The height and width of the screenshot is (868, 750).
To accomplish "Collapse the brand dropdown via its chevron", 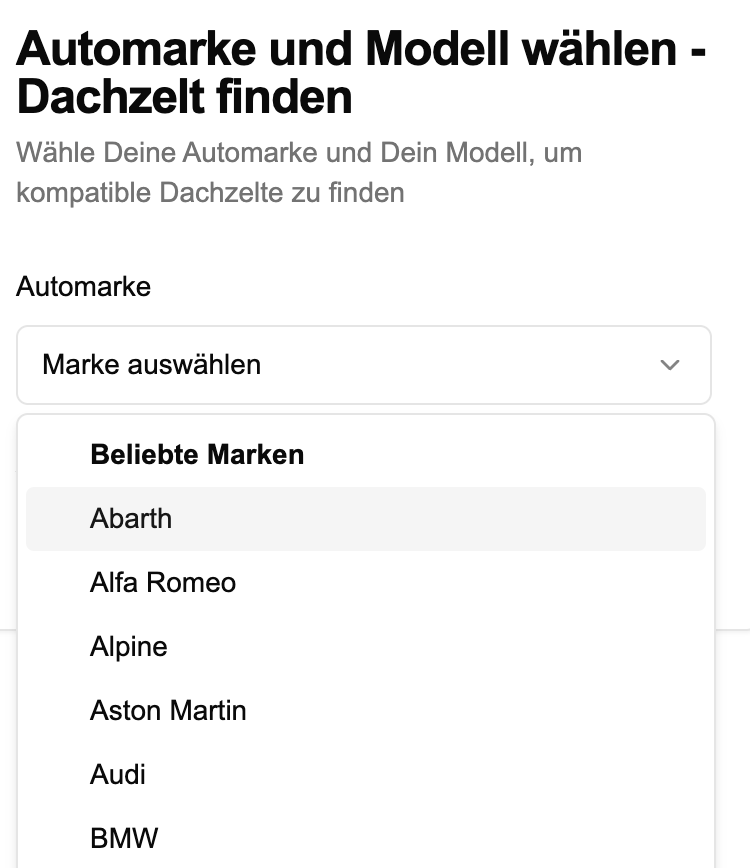I will coord(670,365).
